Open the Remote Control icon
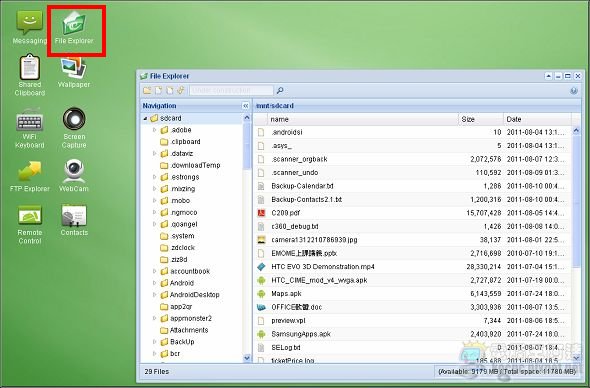This screenshot has height=388, width=590. pos(29,224)
